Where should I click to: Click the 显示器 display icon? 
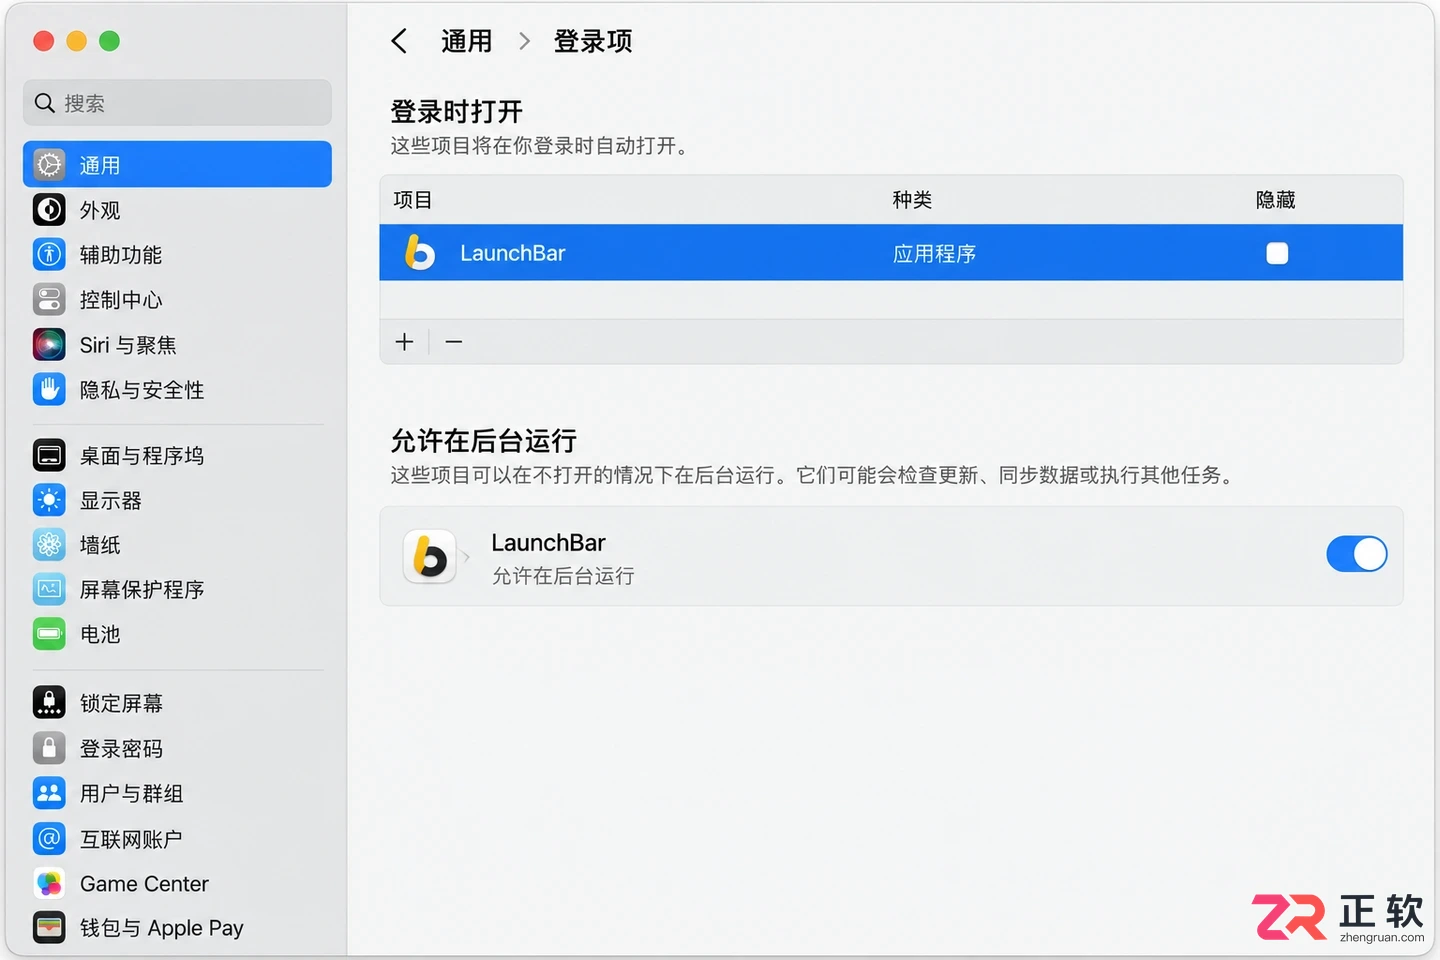49,500
